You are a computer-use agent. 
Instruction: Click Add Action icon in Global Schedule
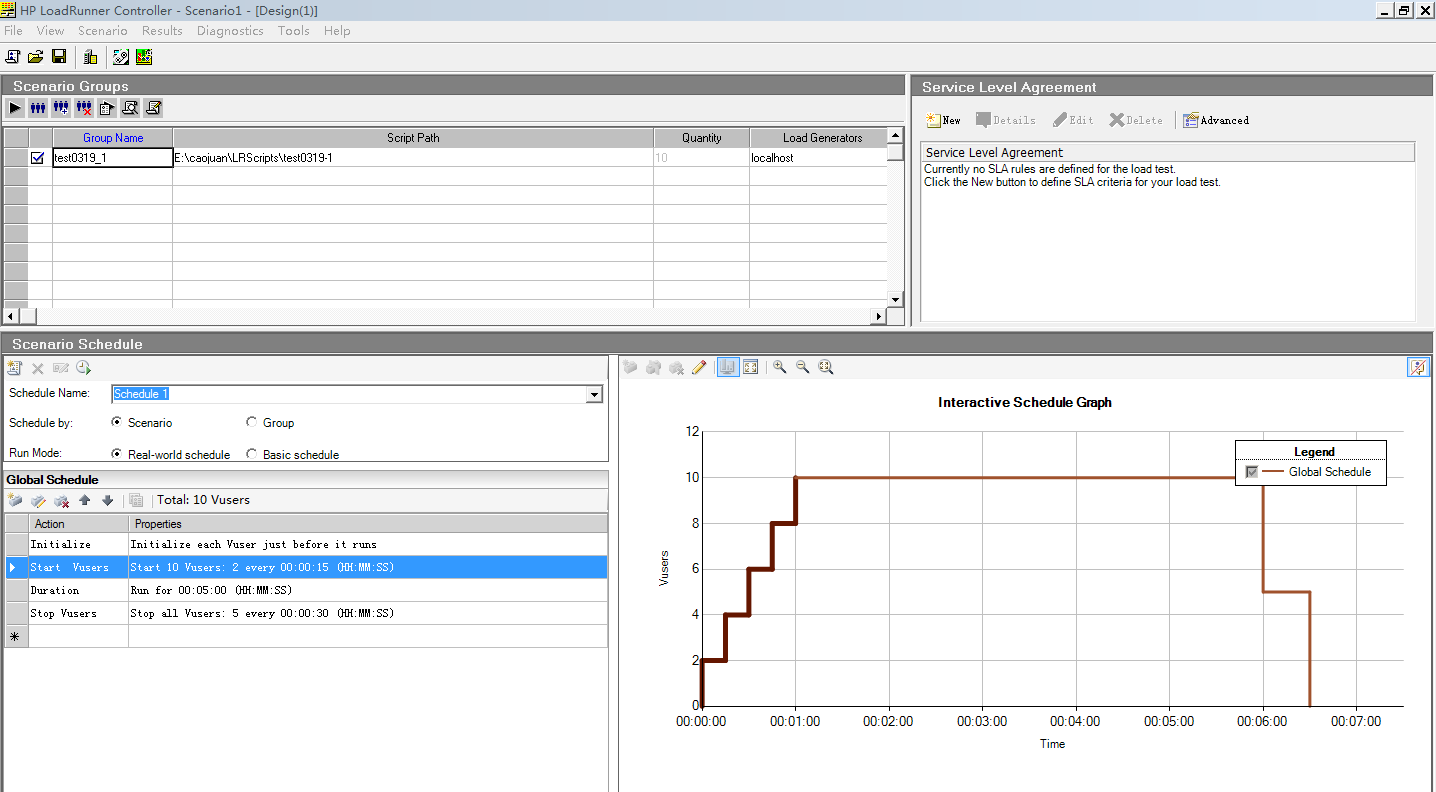point(15,500)
